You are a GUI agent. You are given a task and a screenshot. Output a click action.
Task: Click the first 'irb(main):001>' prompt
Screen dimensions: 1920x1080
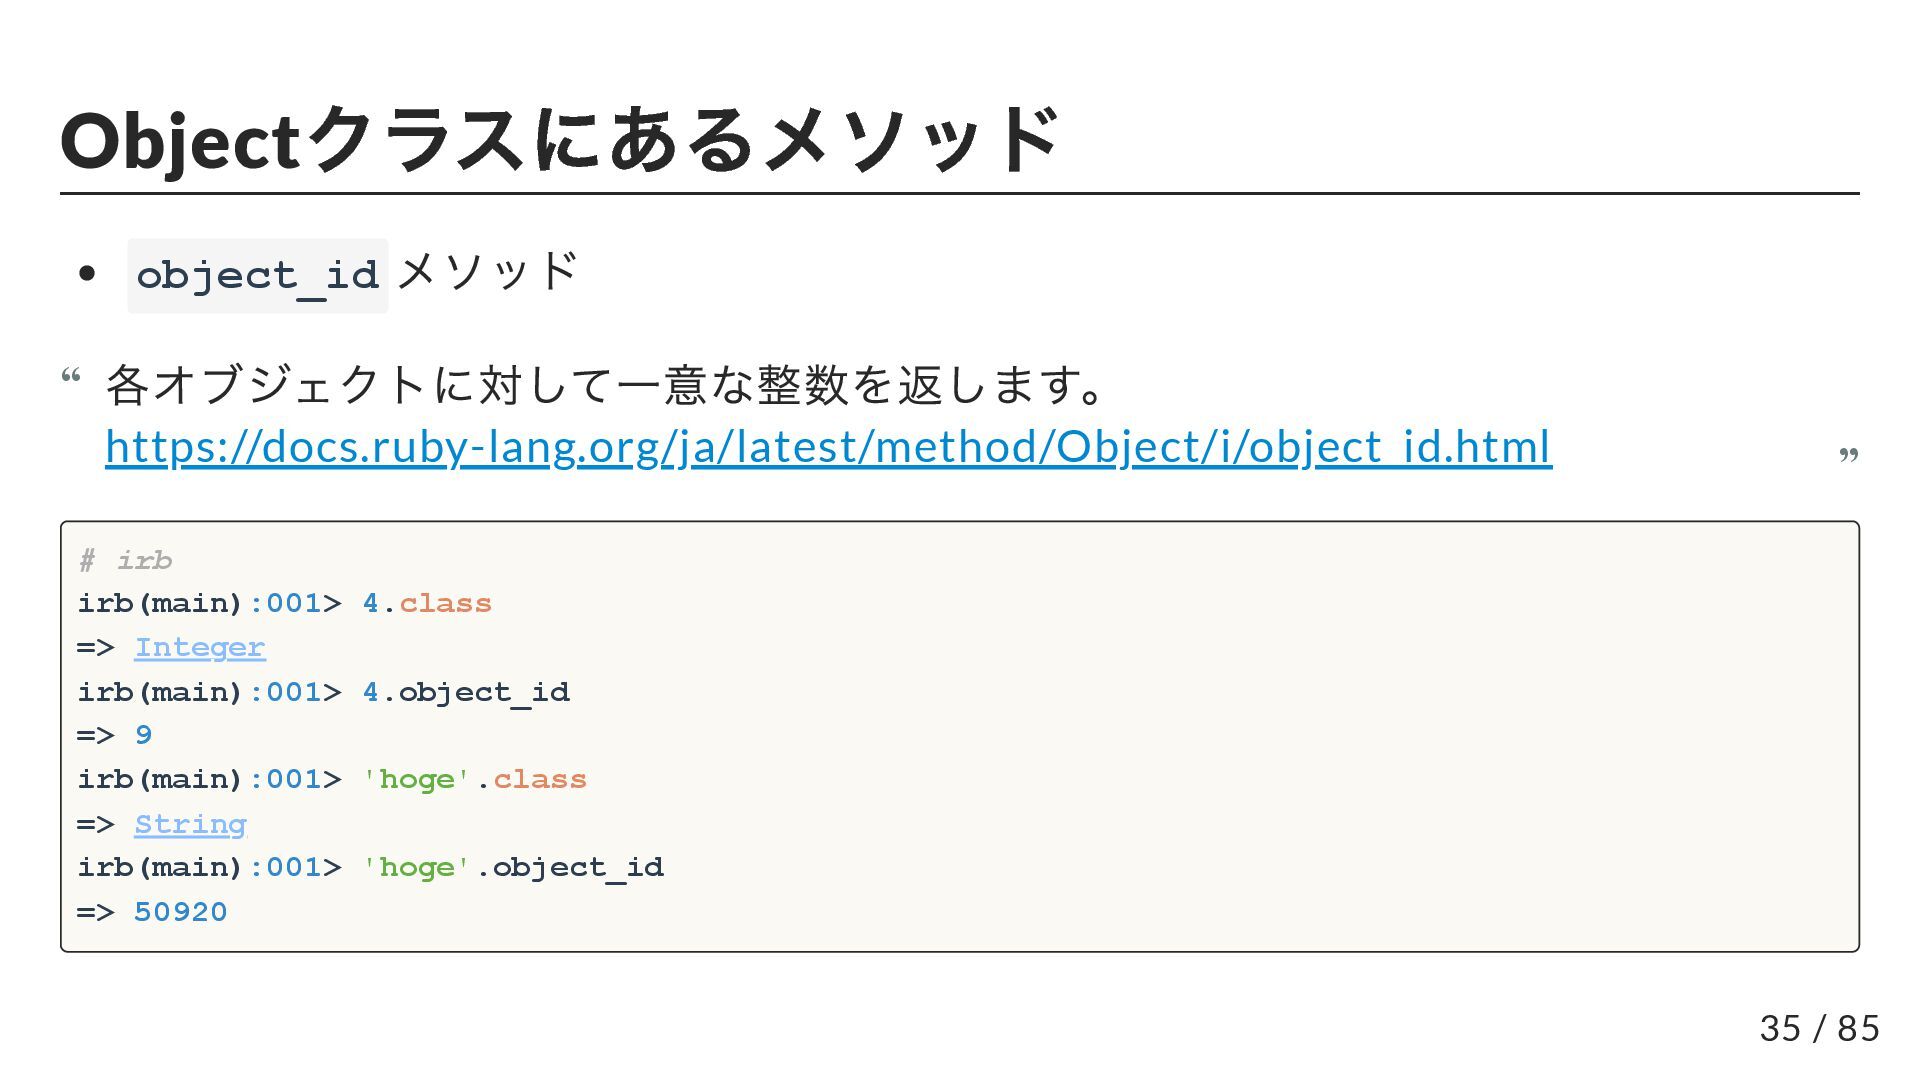(x=209, y=604)
